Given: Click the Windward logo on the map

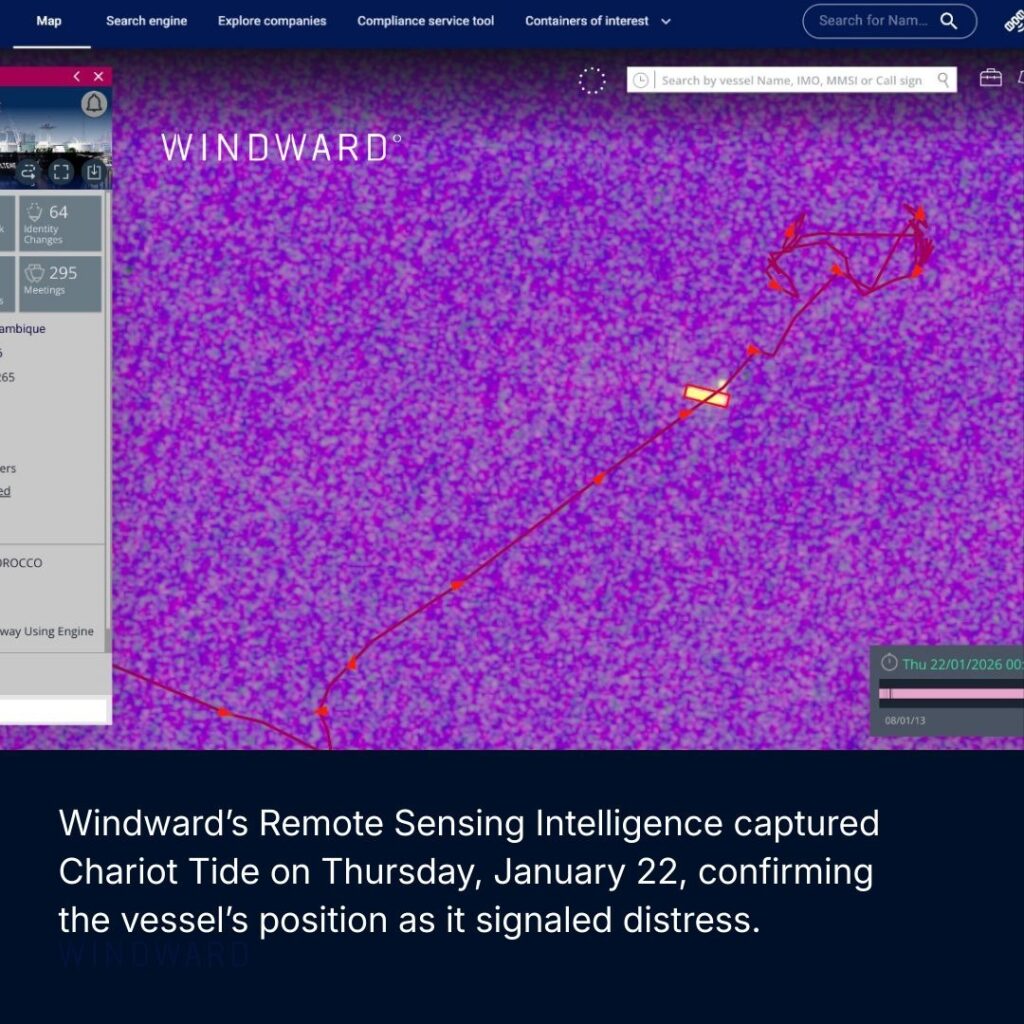Looking at the screenshot, I should pos(281,148).
